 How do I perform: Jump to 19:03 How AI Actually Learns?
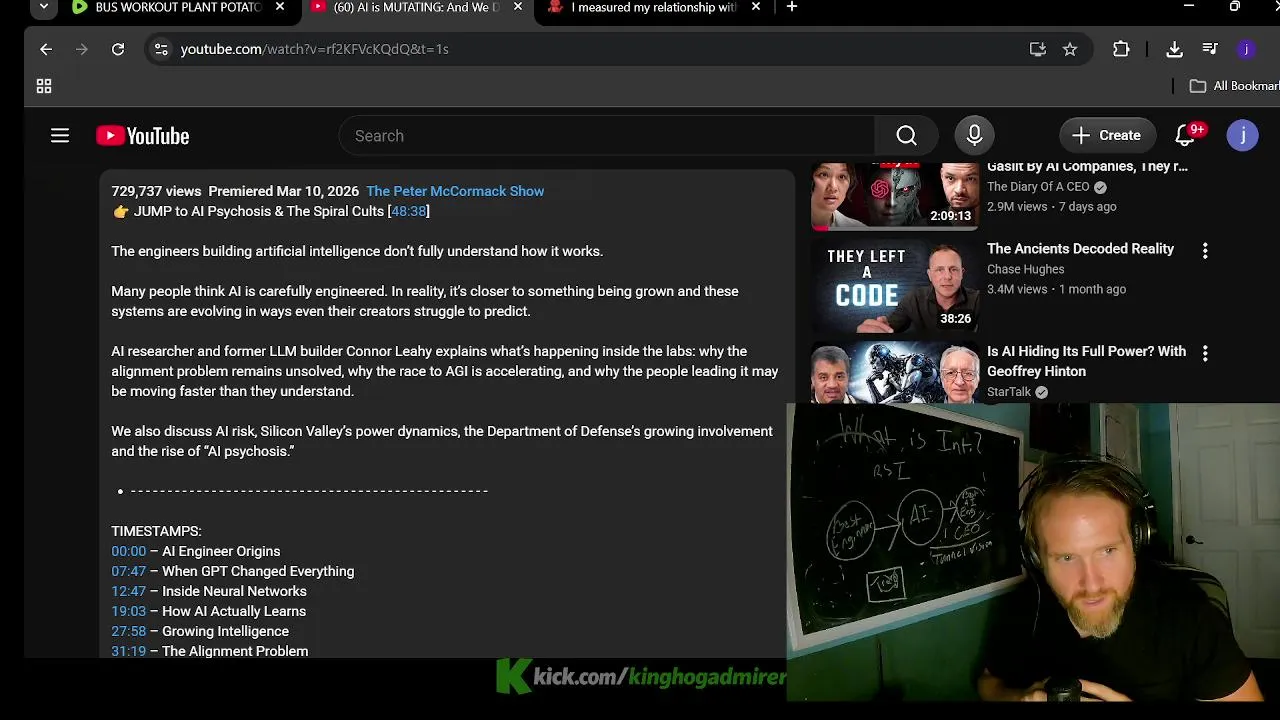pyautogui.click(x=128, y=611)
